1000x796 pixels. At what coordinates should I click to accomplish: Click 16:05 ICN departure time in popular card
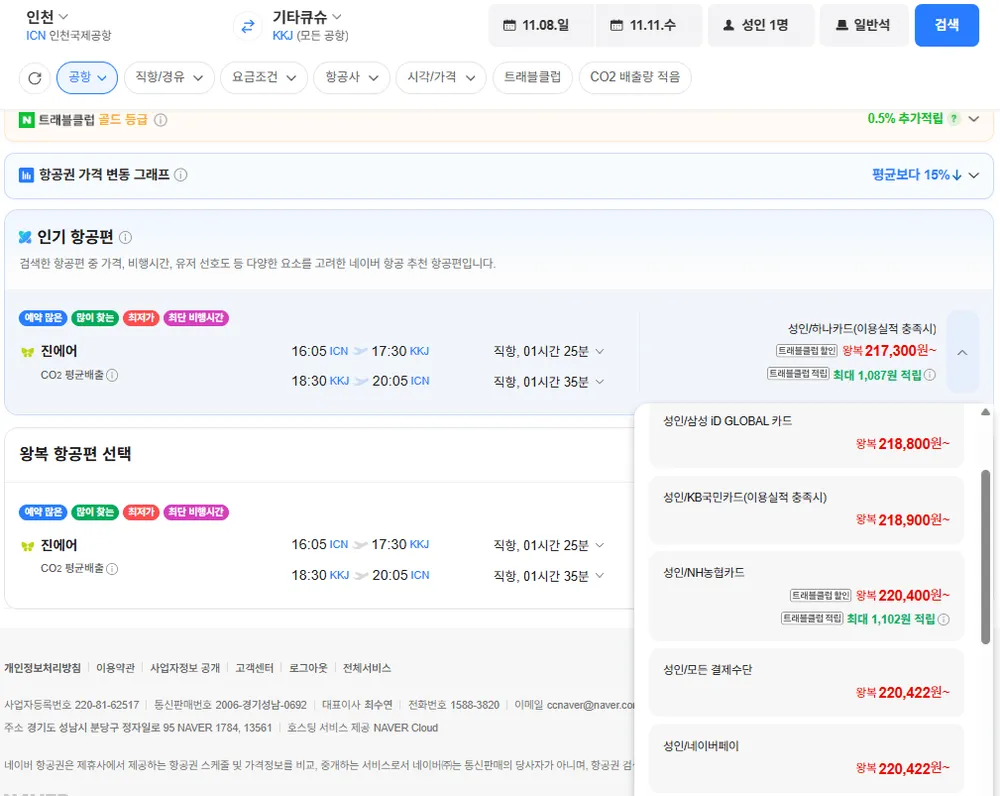(x=320, y=351)
